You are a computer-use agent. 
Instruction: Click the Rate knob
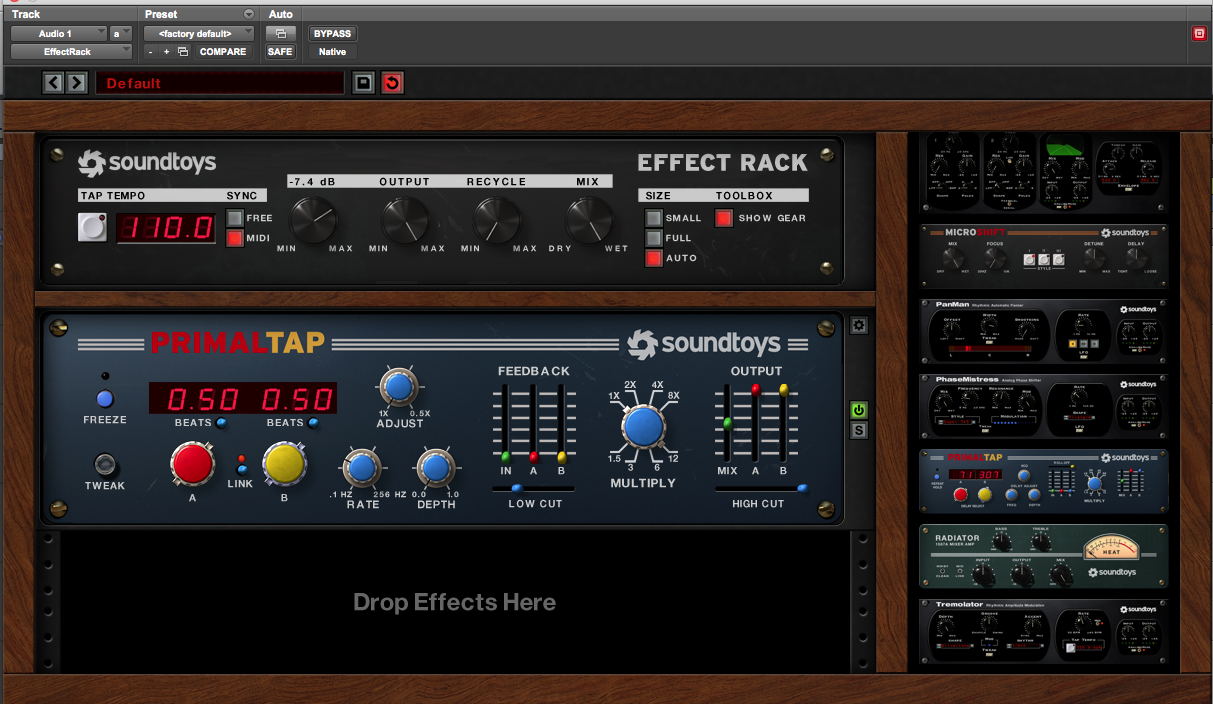coord(363,467)
